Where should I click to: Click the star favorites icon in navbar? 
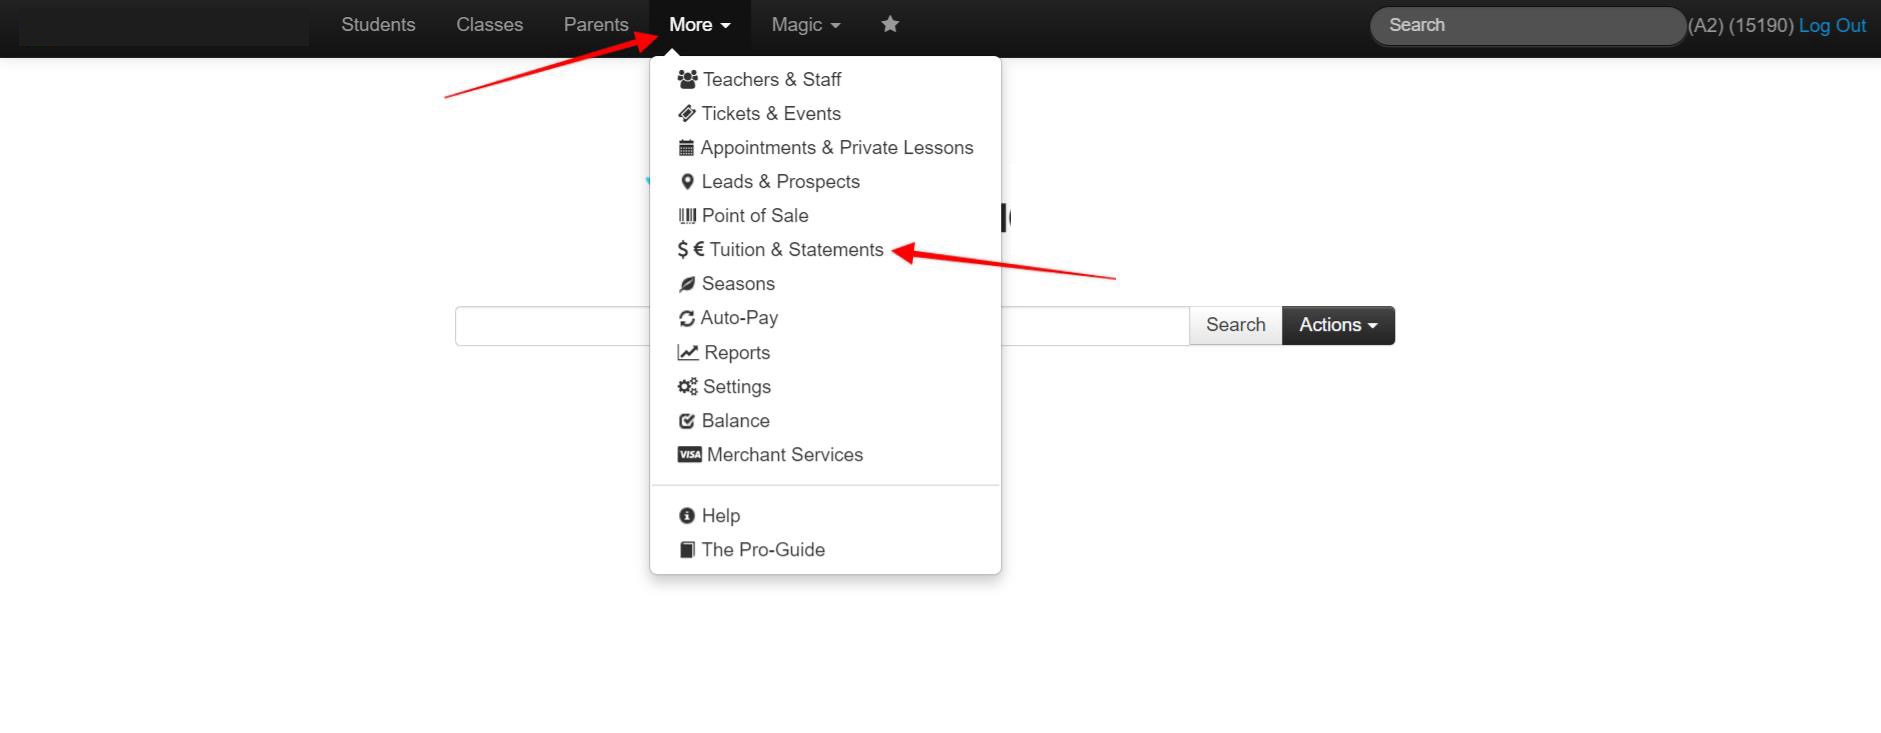click(x=890, y=25)
